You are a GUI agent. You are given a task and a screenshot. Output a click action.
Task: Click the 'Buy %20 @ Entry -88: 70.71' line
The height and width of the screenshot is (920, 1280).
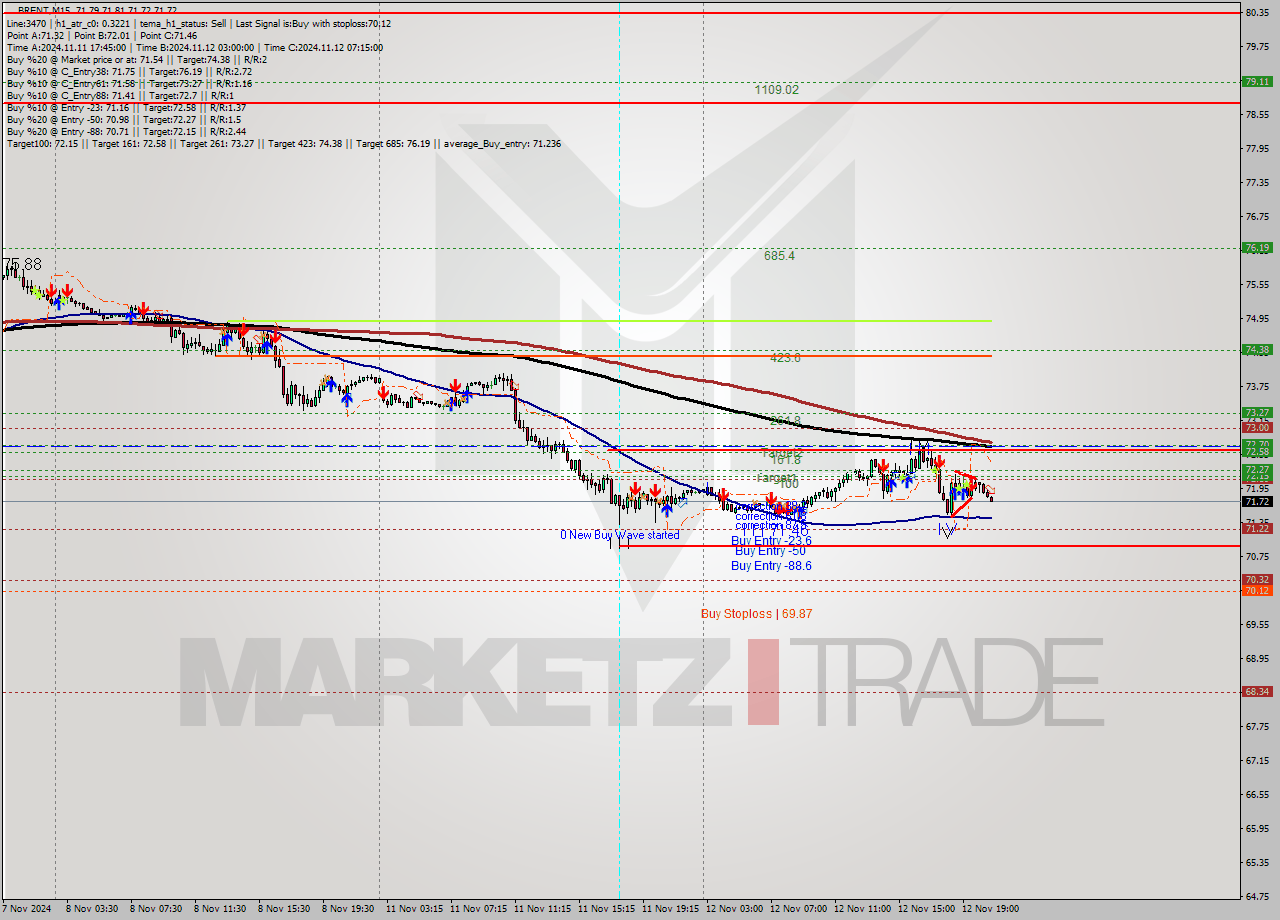(x=126, y=131)
